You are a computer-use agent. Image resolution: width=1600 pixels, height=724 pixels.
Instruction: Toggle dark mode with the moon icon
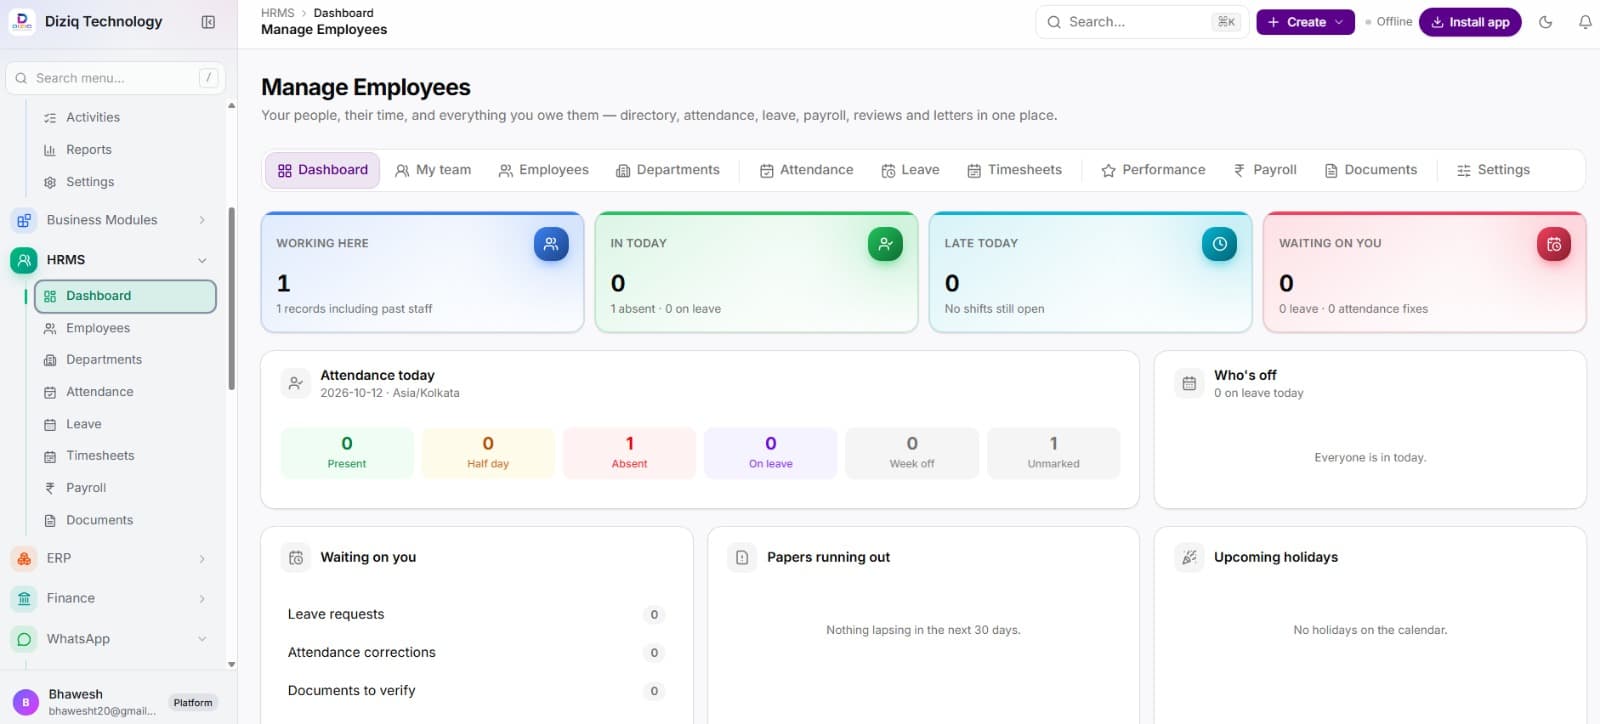(1545, 22)
